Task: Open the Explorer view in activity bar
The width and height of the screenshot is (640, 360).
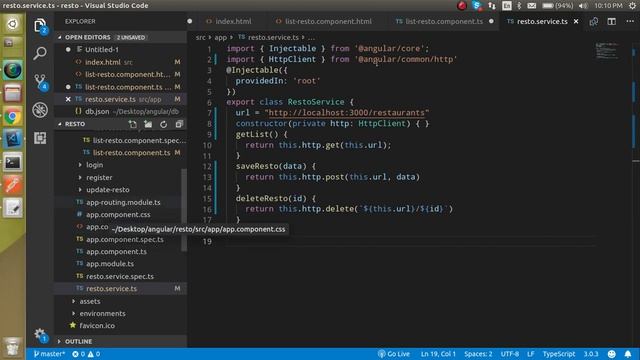Action: coord(40,26)
